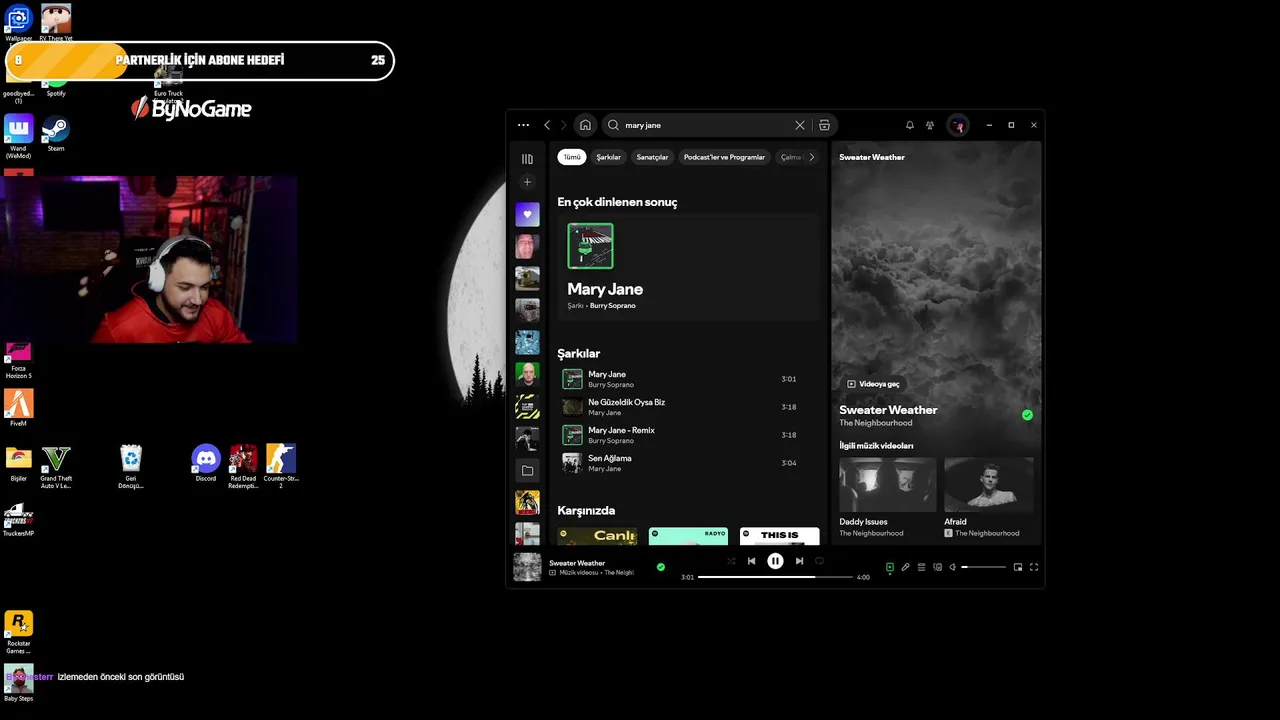This screenshot has height=720, width=1280.
Task: Open the Rockstar Games desktop shortcut
Action: click(18, 632)
